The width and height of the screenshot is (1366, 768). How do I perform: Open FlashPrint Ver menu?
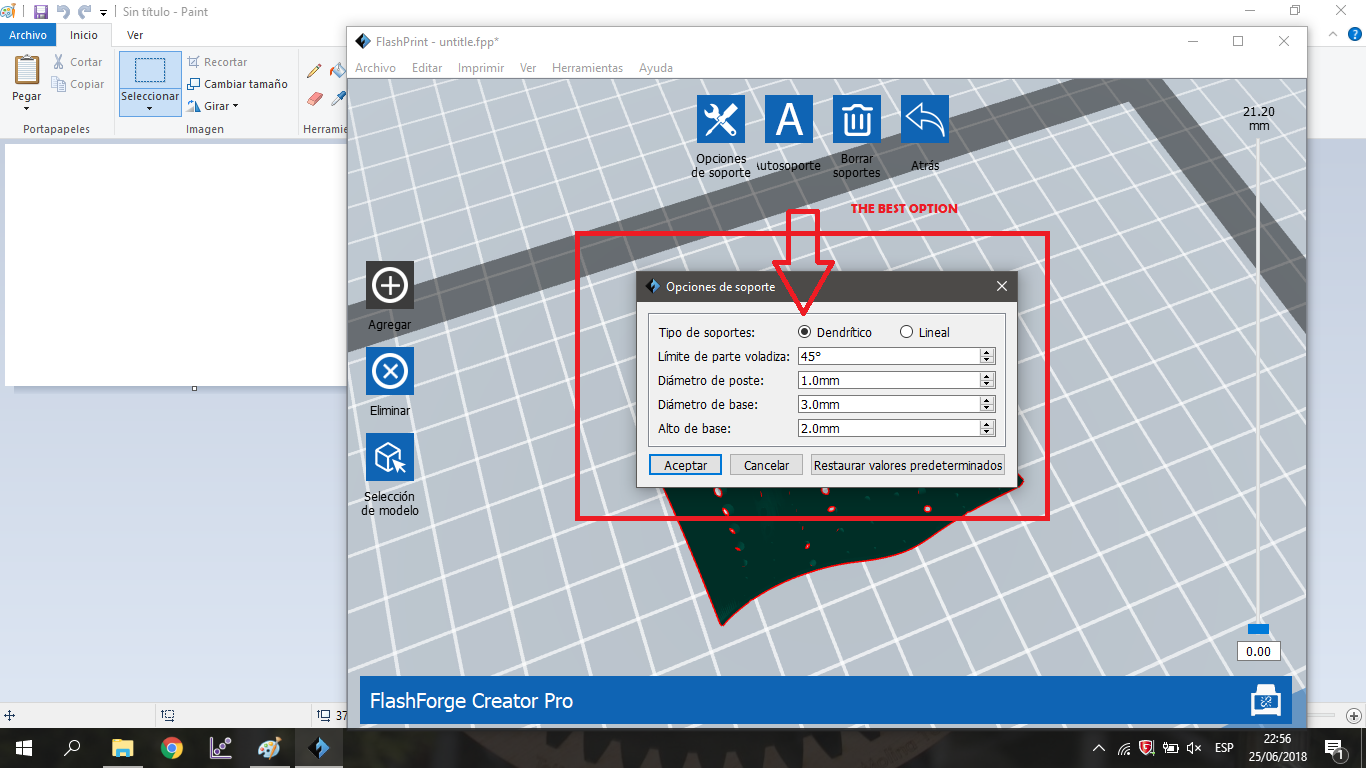click(x=528, y=68)
